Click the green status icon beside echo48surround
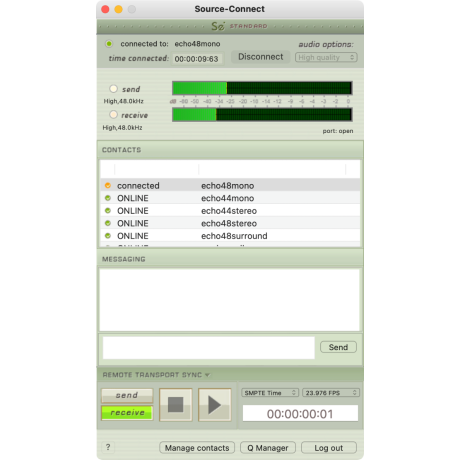The width and height of the screenshot is (460, 460). (108, 236)
